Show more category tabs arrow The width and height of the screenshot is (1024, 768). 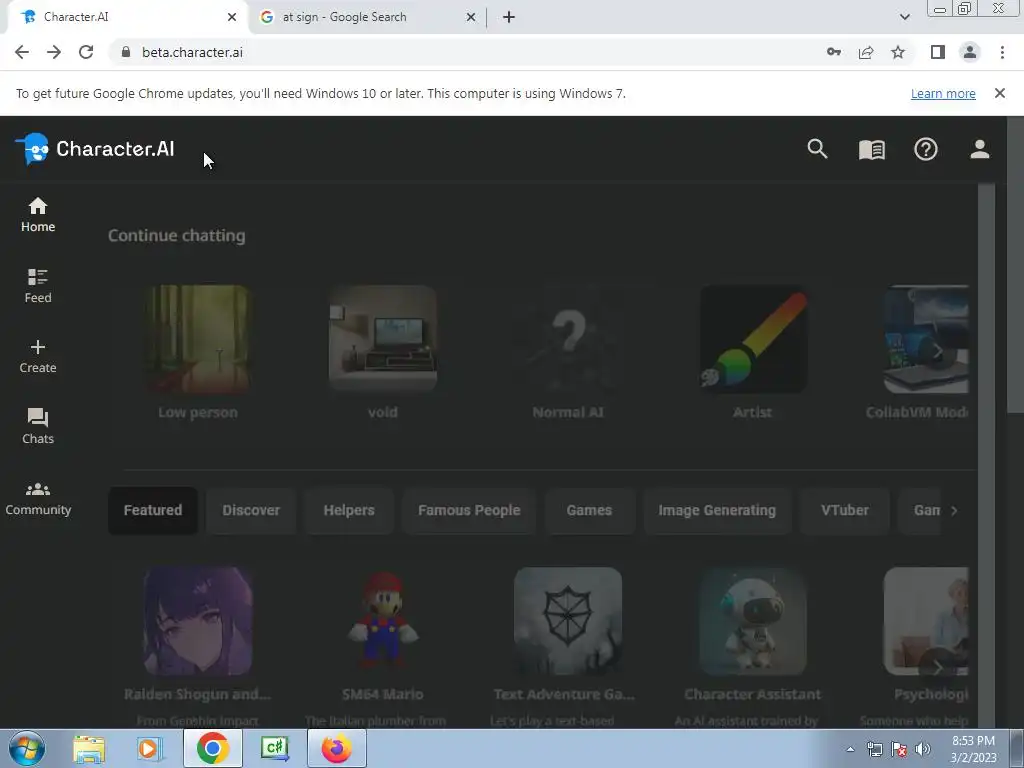[x=954, y=511]
